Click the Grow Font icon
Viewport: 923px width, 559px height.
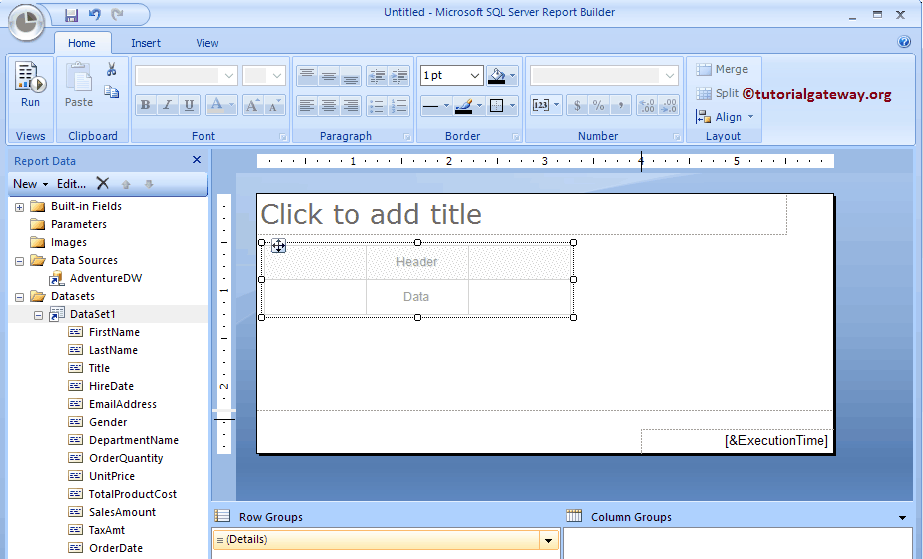tap(252, 105)
